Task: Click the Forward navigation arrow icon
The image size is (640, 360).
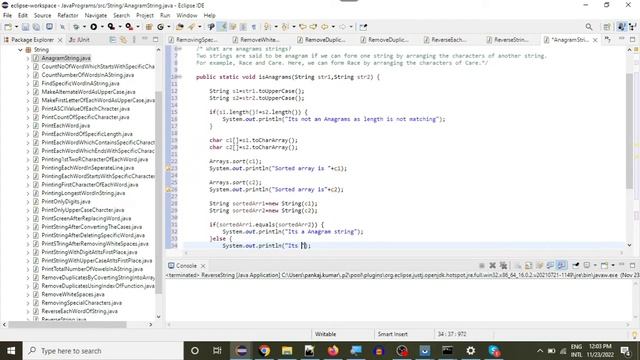Action: pyautogui.click(x=342, y=27)
